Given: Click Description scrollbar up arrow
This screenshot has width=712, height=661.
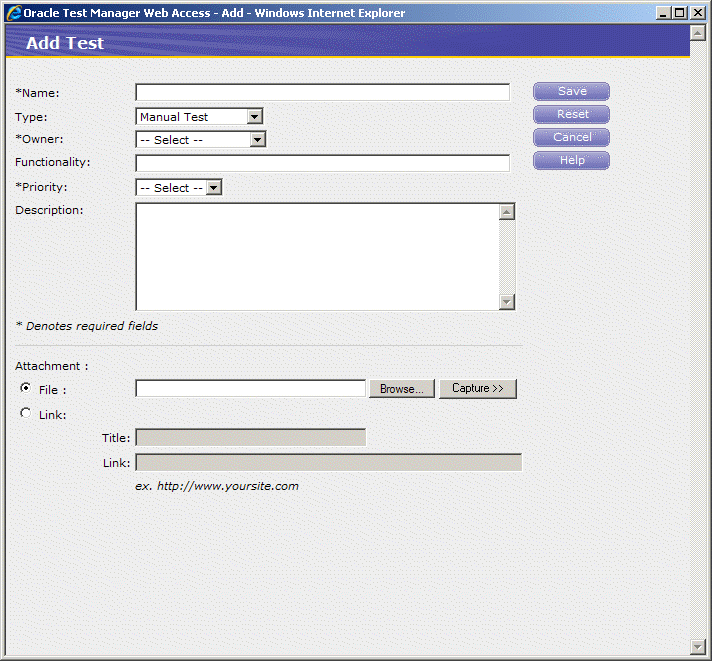Looking at the screenshot, I should pyautogui.click(x=507, y=212).
